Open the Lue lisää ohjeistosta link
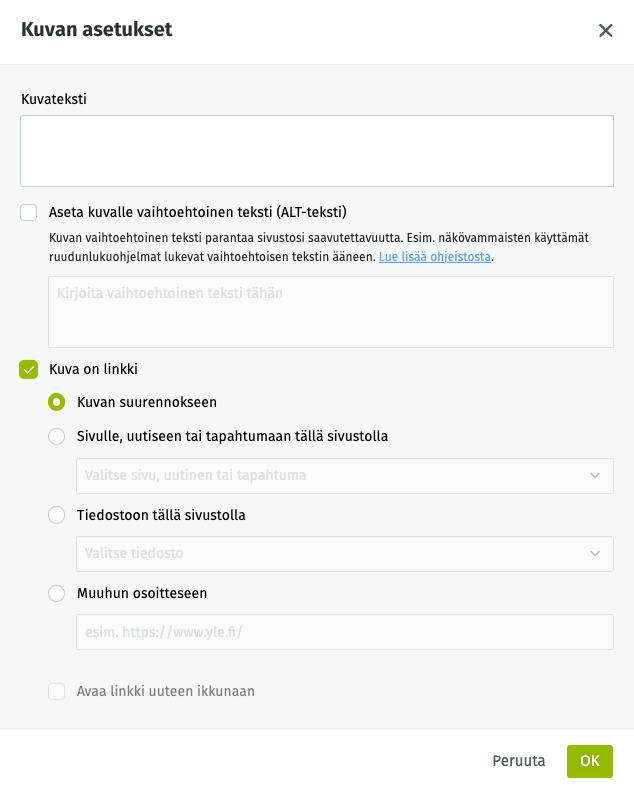634x787 pixels. click(435, 256)
